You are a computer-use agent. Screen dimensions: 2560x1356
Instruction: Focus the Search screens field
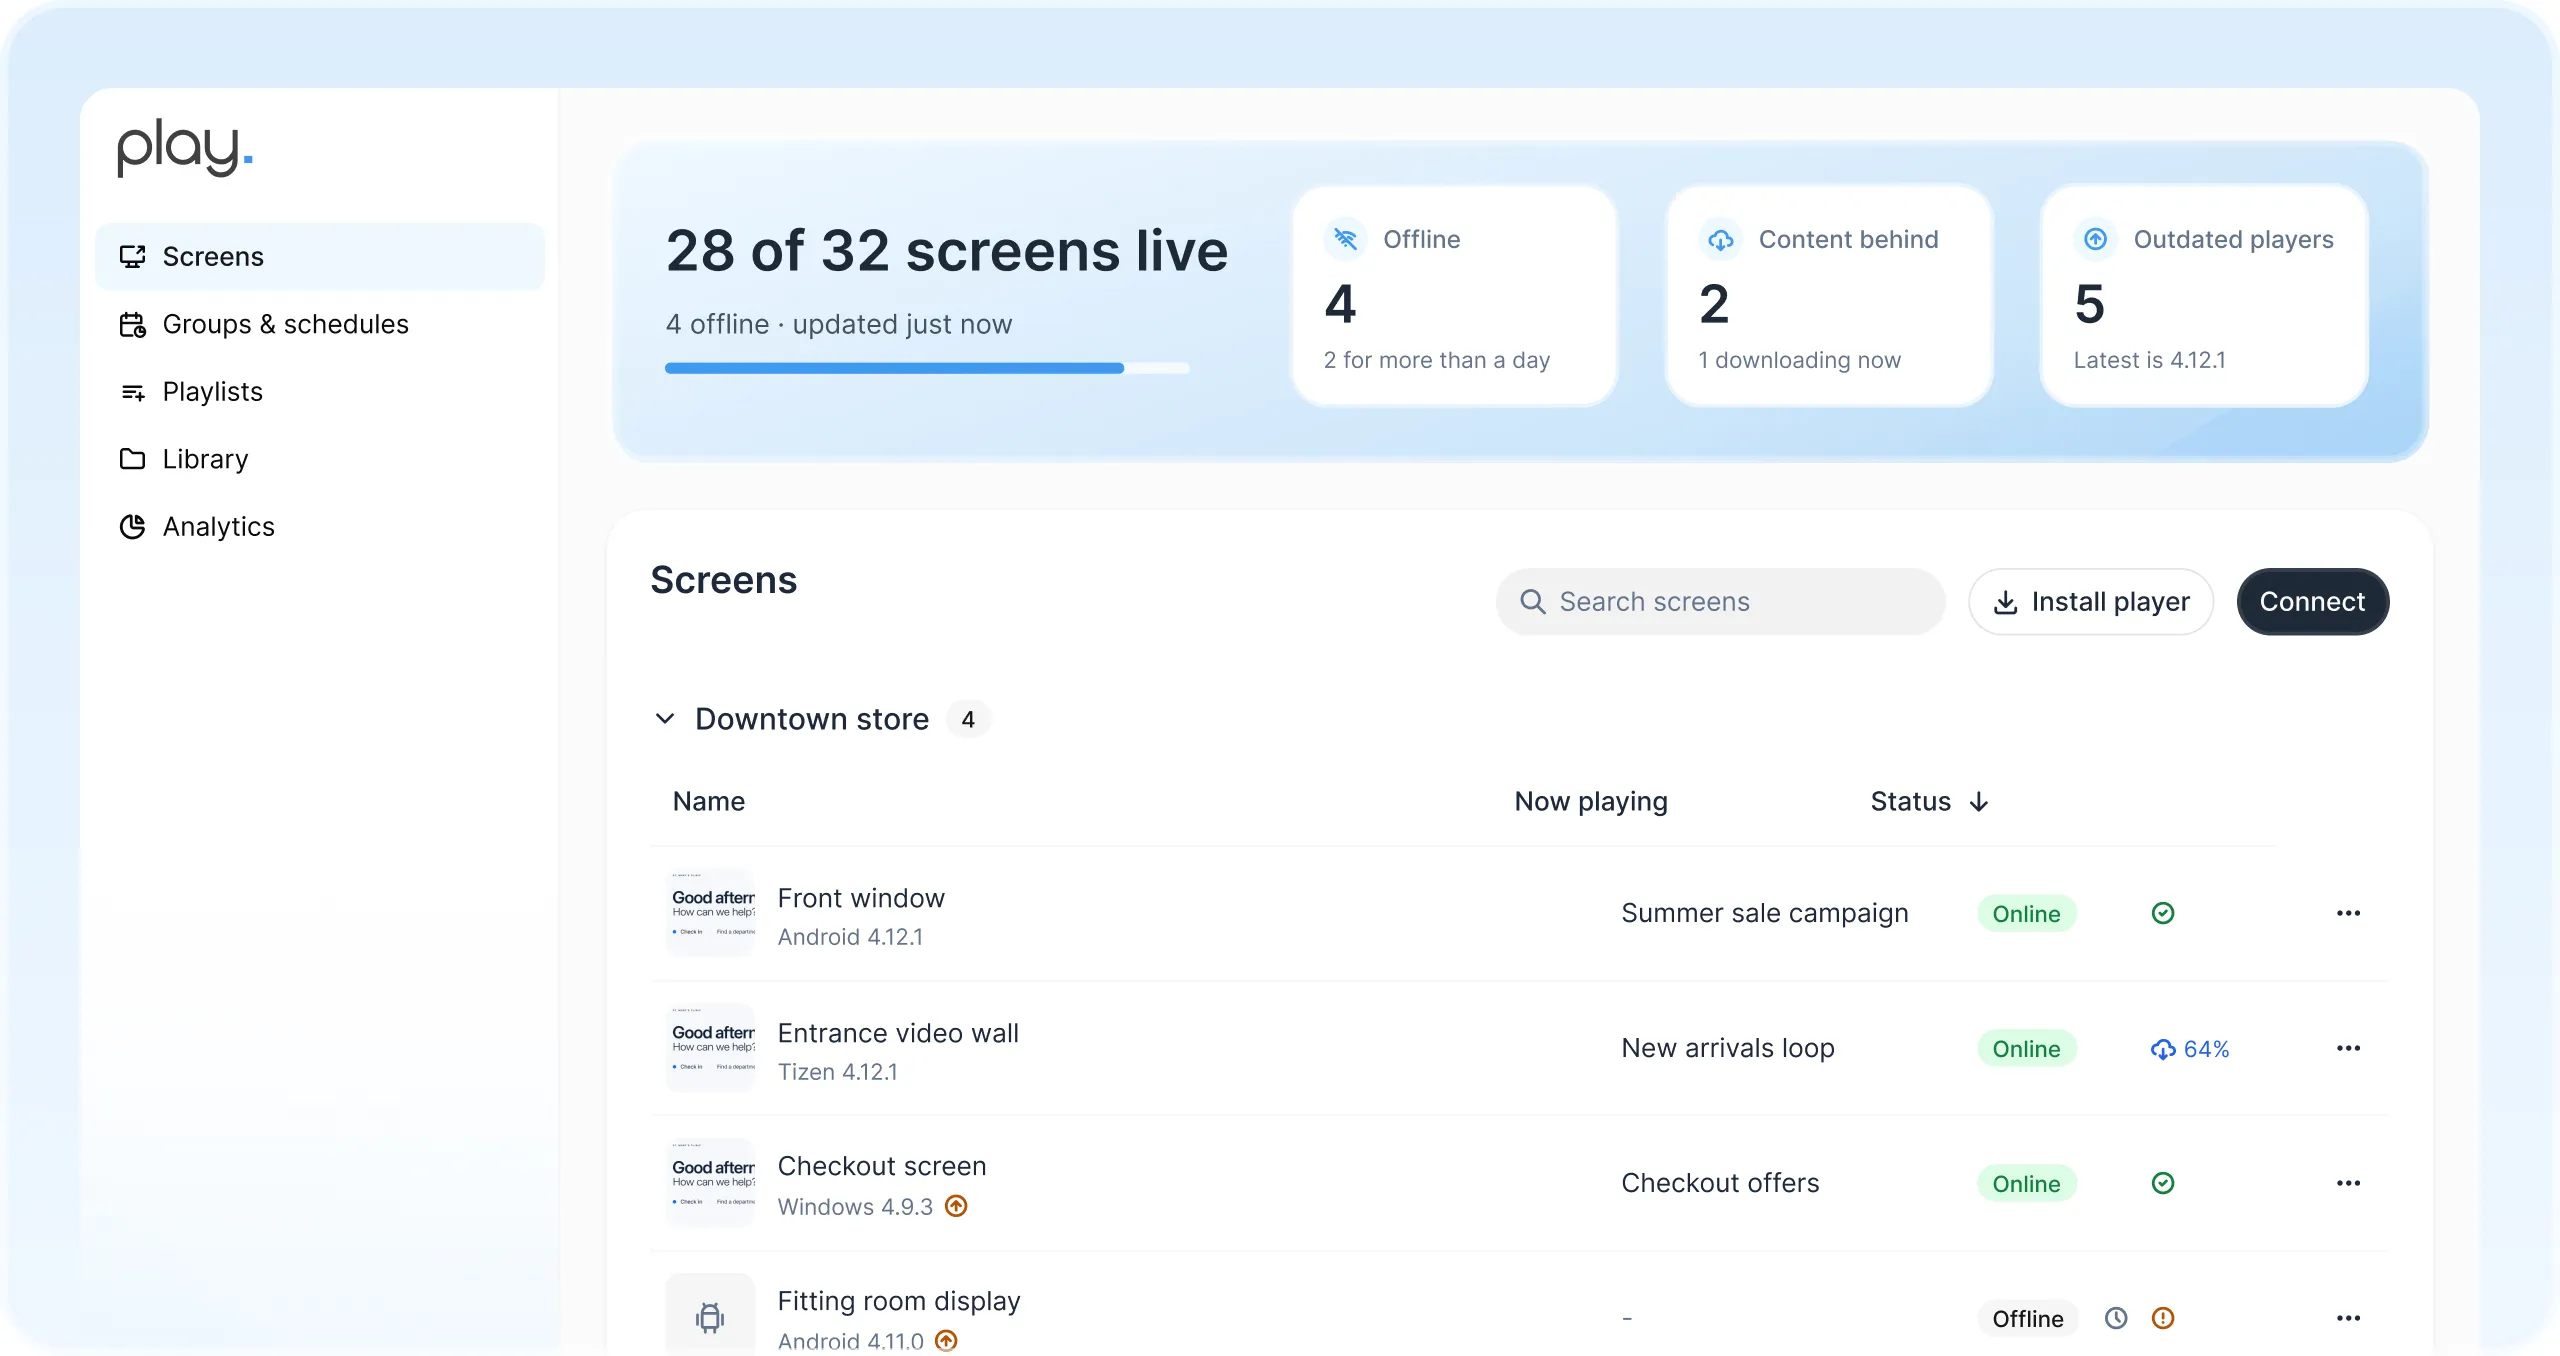(1720, 602)
